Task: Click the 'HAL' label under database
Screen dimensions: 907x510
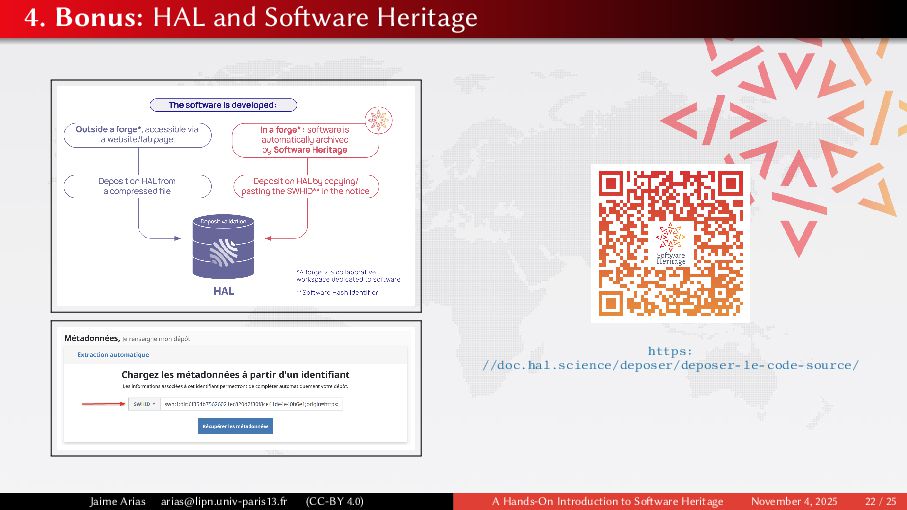Action: point(223,291)
